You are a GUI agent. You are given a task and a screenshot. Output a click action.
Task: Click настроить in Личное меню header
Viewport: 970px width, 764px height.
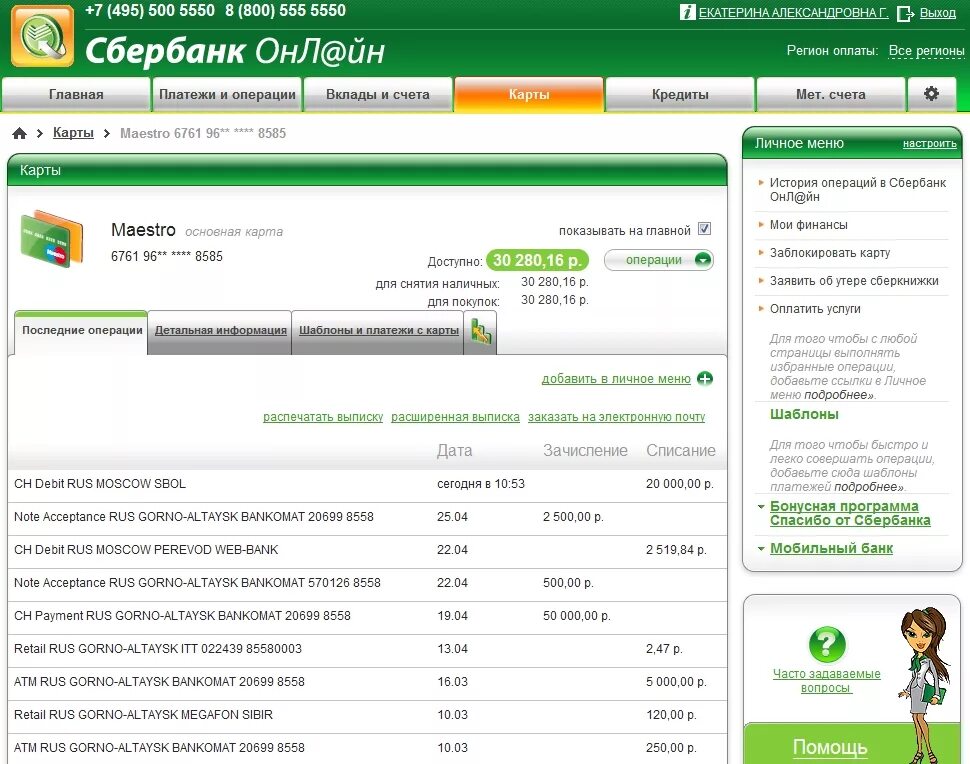(x=929, y=144)
